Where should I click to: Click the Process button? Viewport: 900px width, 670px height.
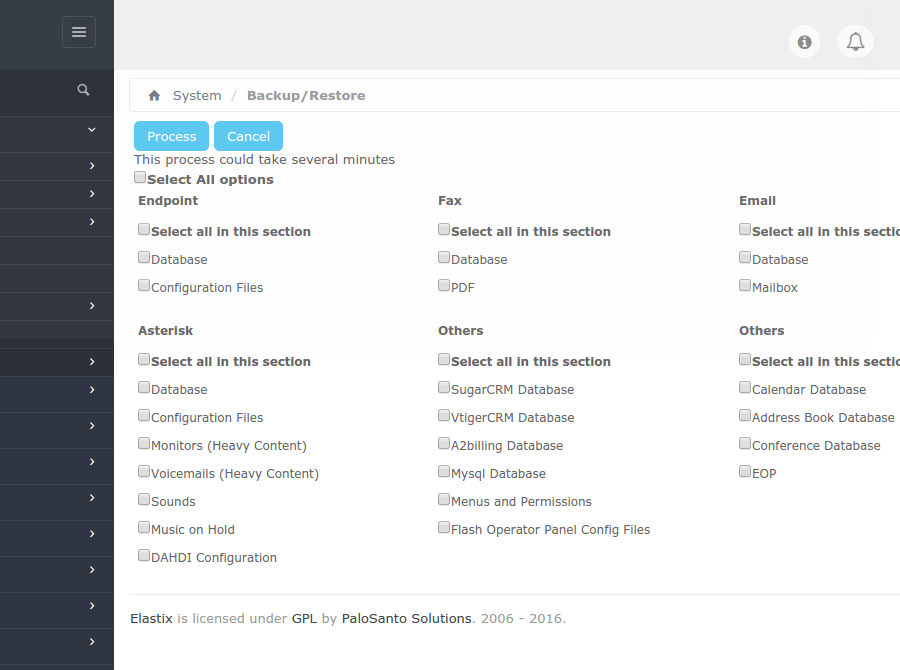point(171,136)
